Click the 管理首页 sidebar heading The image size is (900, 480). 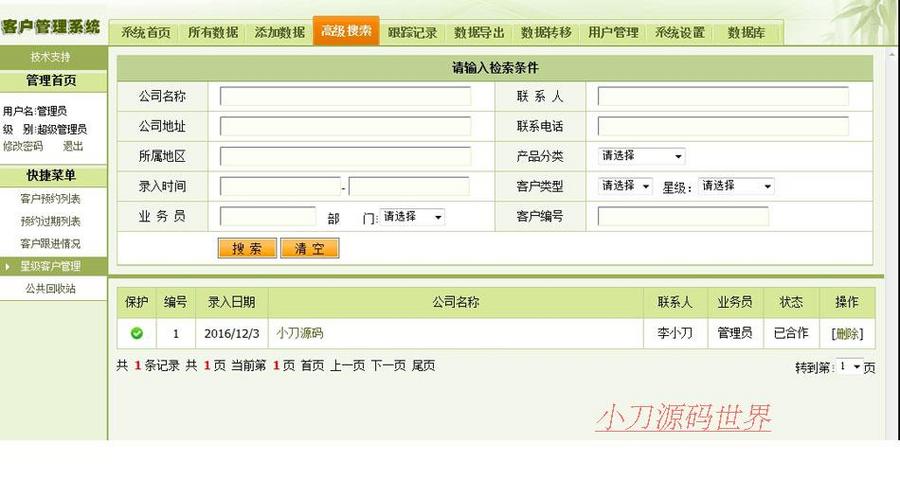(51, 81)
